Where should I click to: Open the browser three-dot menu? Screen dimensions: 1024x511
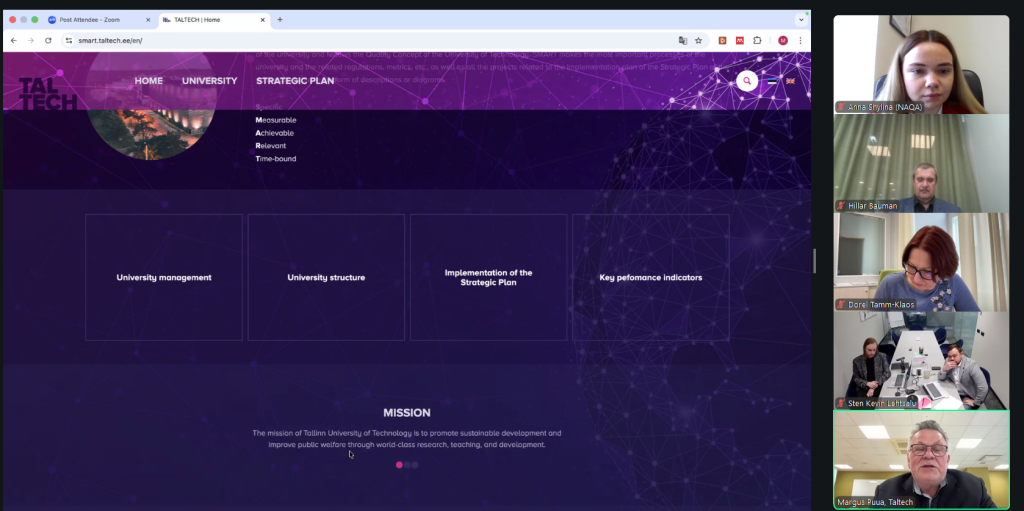[800, 40]
